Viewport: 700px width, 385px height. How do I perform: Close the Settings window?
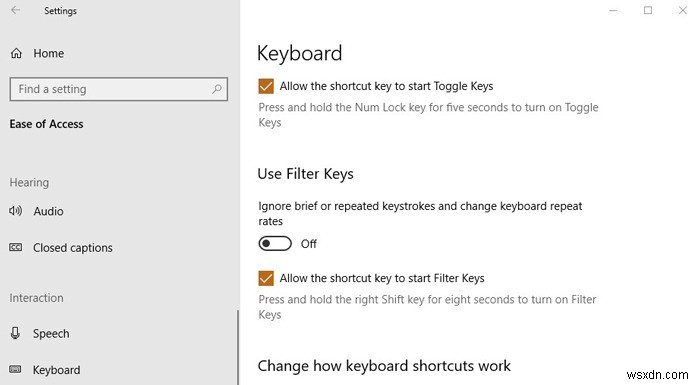coord(683,10)
